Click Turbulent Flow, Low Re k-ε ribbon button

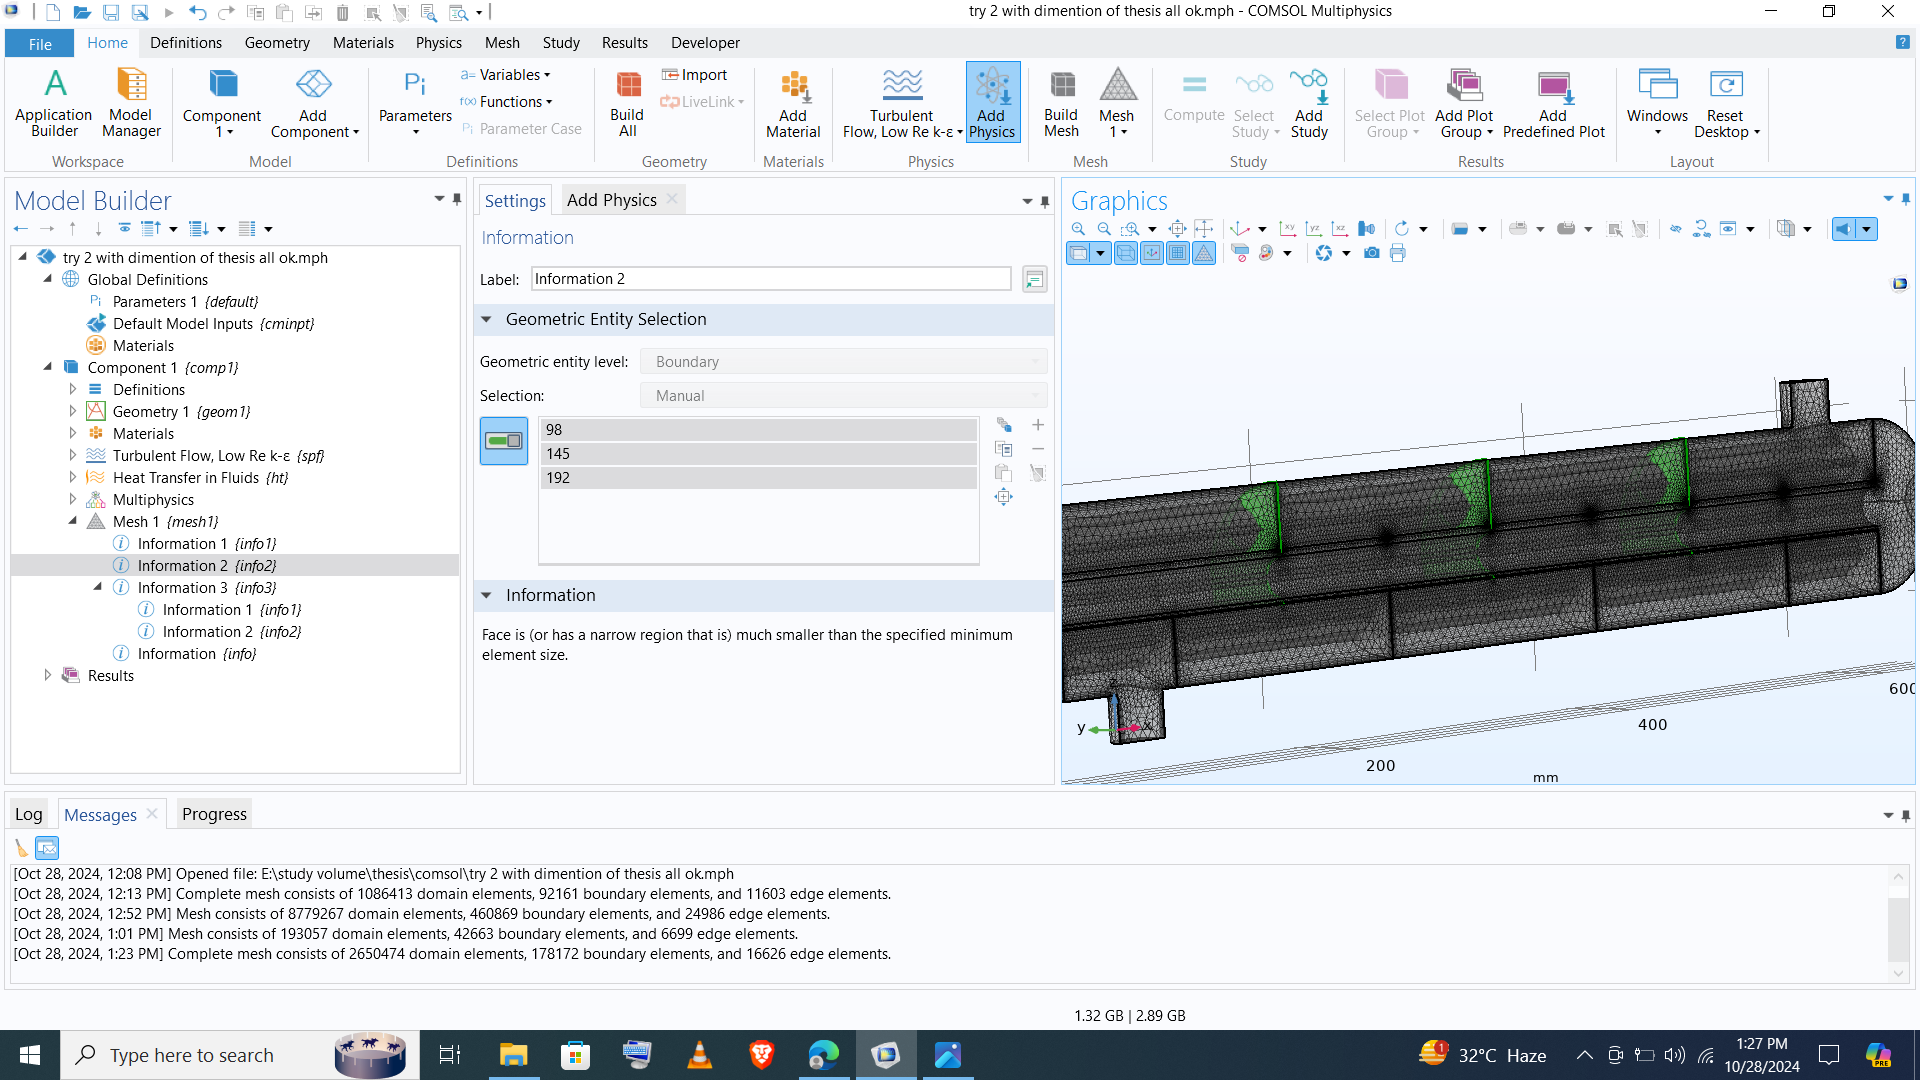coord(902,103)
